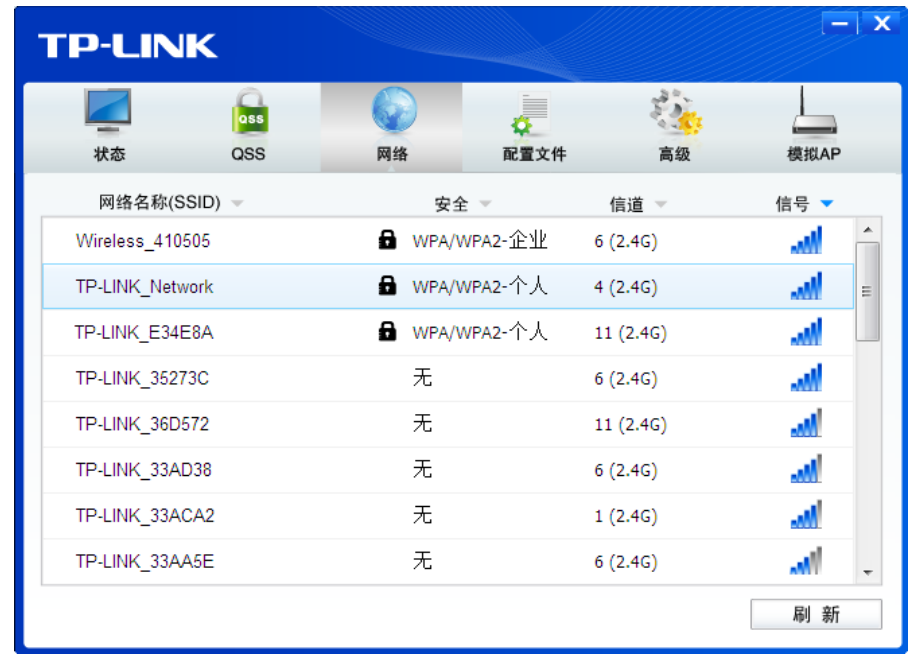This screenshot has height=661, width=914.
Task: Click signal bars of Wireless_410505
Action: point(806,240)
